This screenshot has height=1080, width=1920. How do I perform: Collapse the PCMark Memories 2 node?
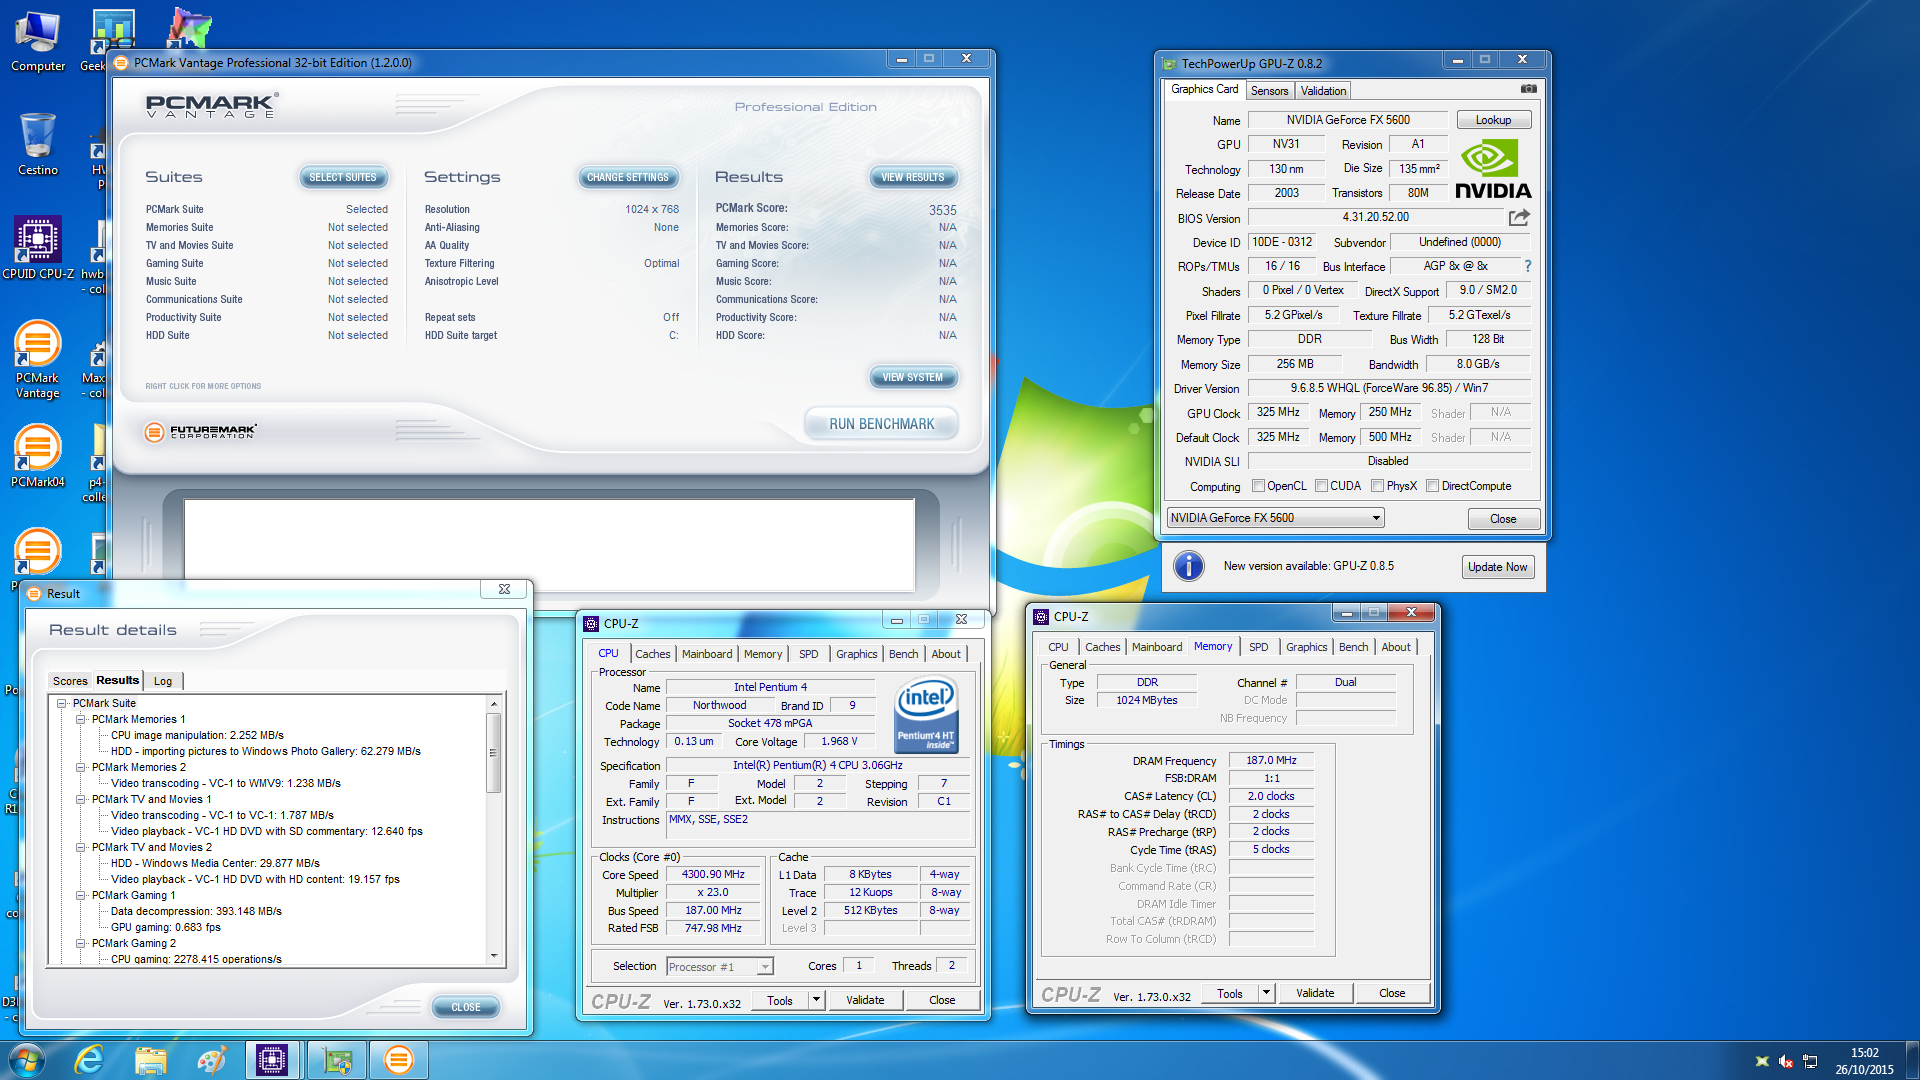81,767
